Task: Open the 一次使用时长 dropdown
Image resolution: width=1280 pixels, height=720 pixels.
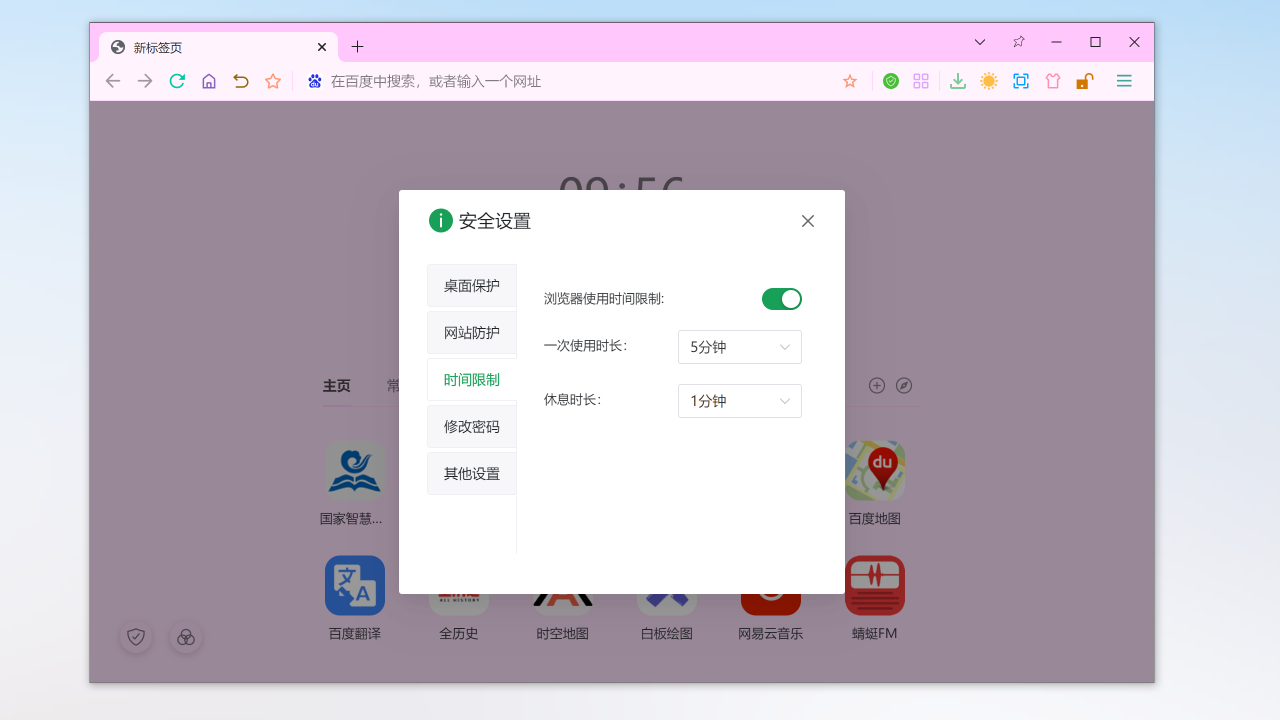Action: [739, 347]
